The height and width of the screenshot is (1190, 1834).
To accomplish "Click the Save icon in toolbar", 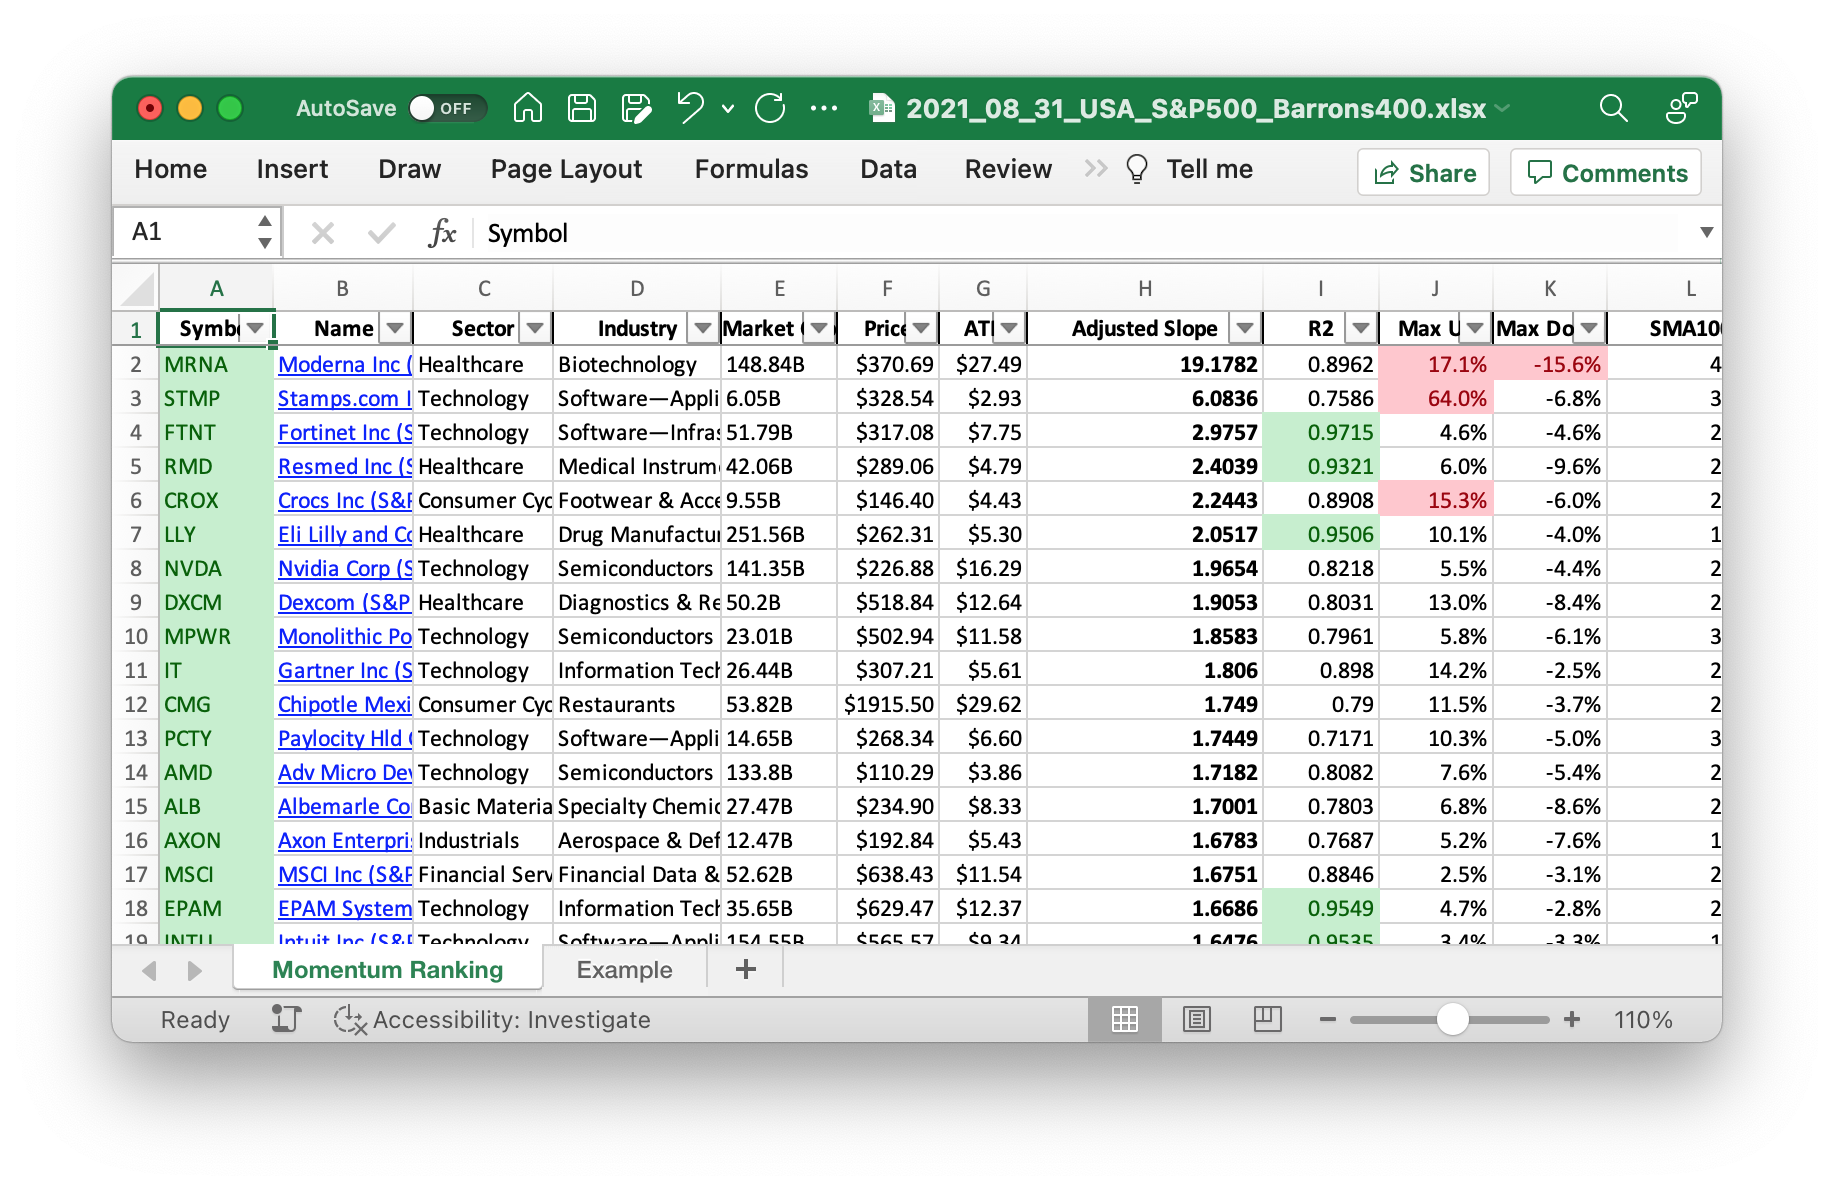I will pos(581,108).
